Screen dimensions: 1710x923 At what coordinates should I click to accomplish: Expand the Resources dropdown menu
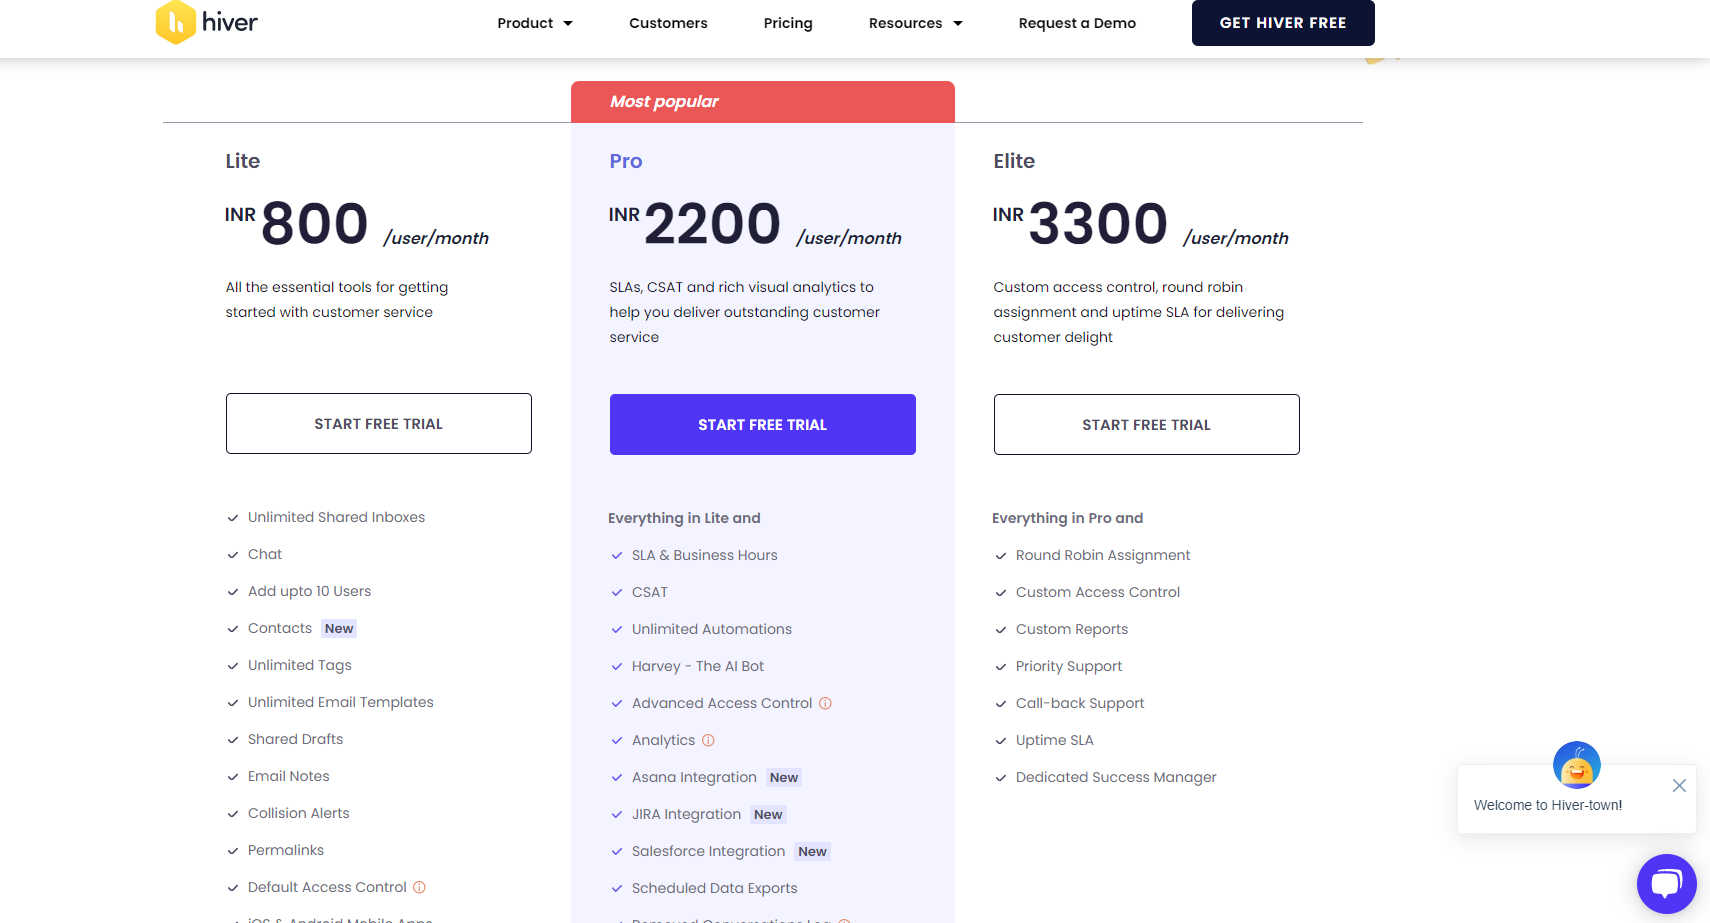[x=915, y=23]
